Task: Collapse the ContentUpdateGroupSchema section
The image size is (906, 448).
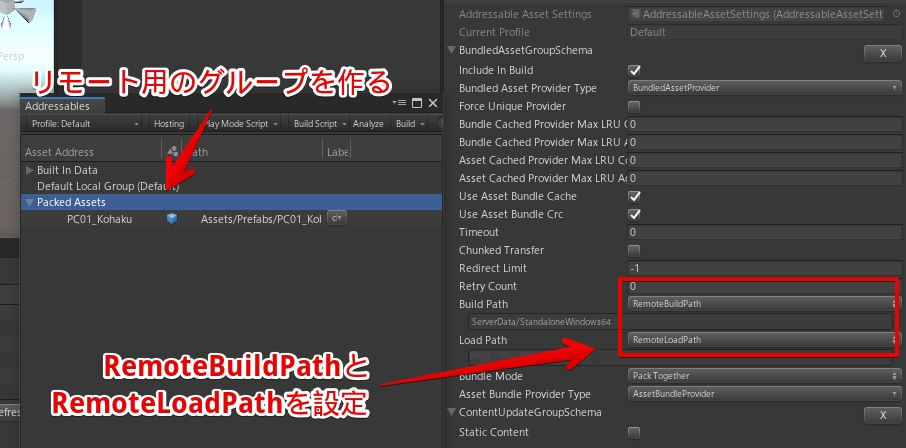Action: [451, 412]
